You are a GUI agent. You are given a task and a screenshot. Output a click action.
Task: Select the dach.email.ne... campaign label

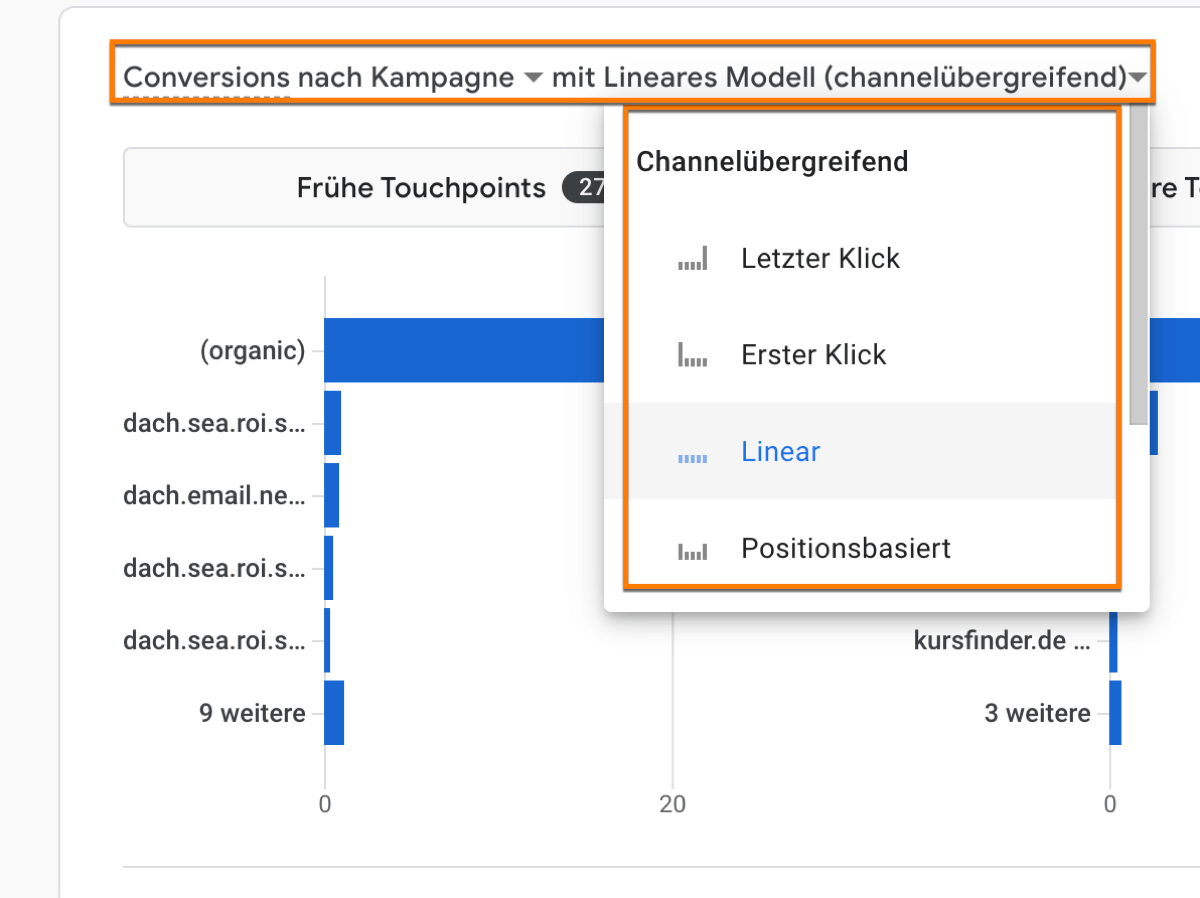point(216,495)
